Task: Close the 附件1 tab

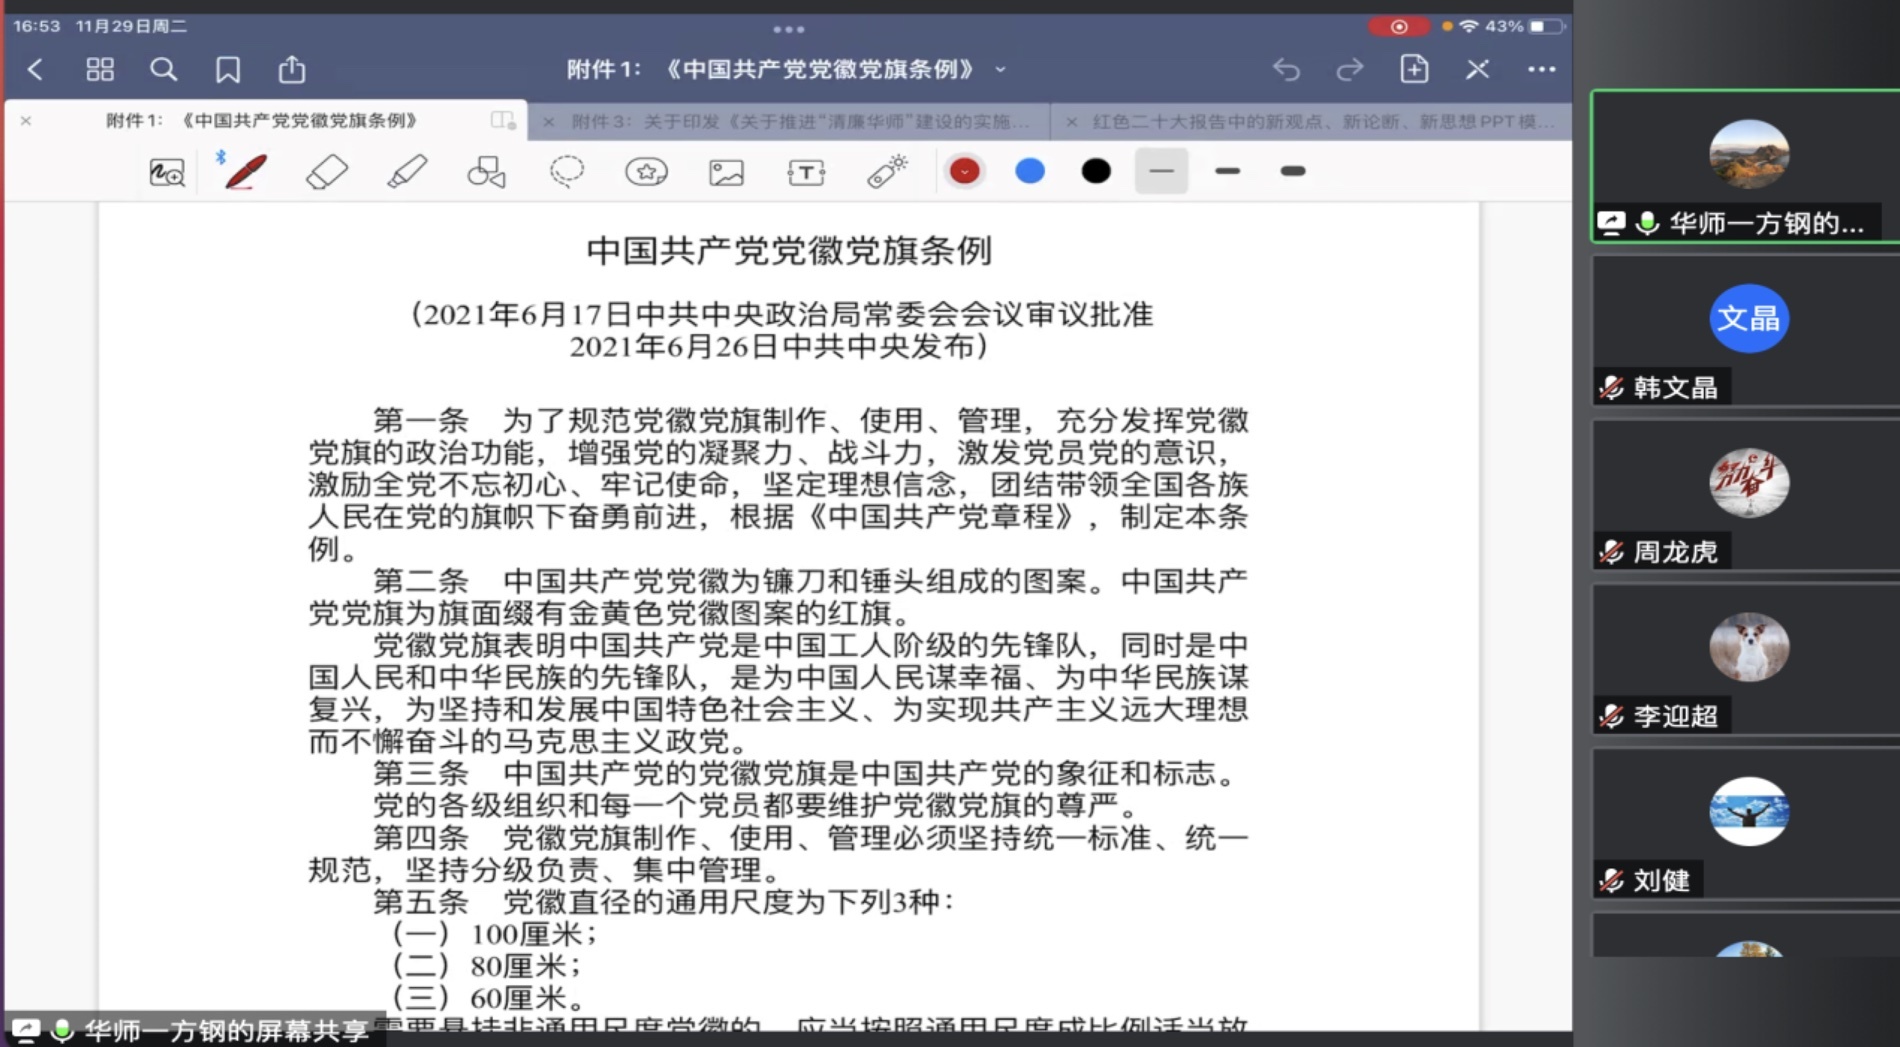Action: [26, 121]
